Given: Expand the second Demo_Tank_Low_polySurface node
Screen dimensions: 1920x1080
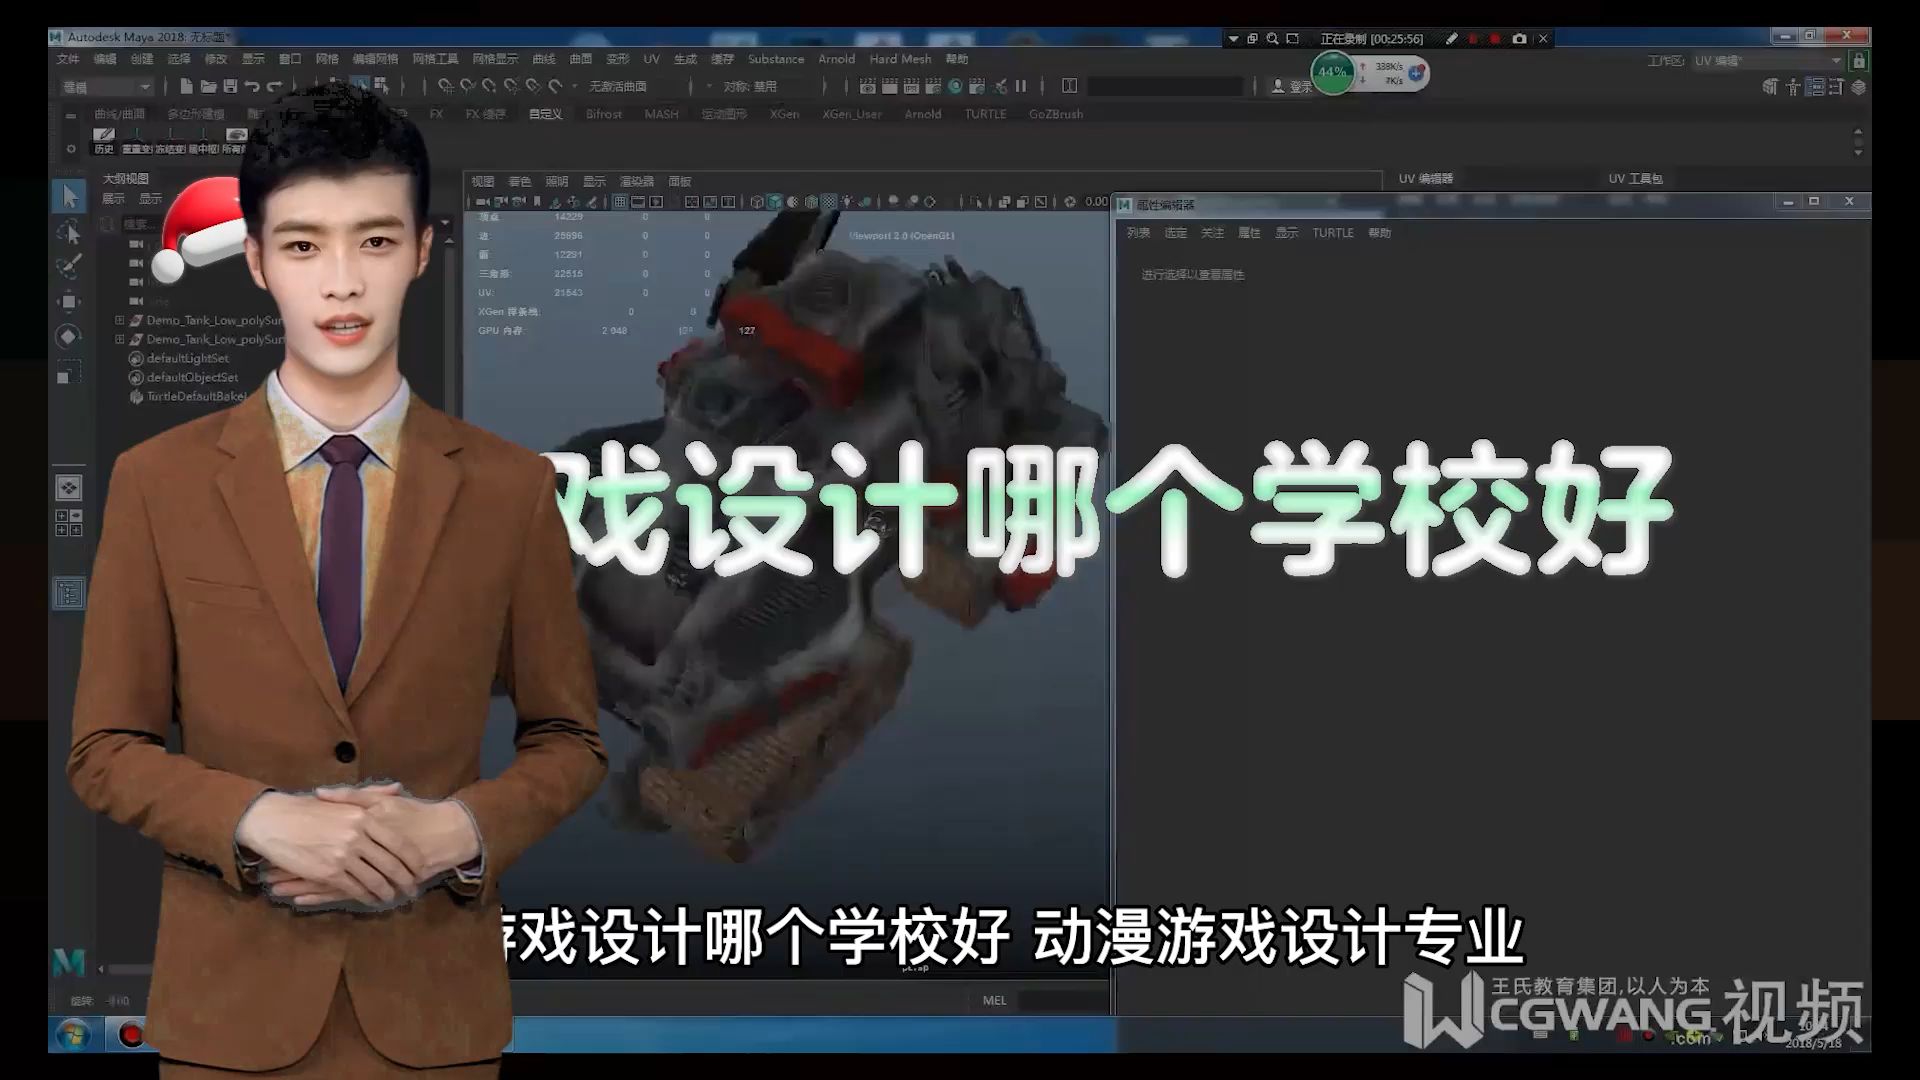Looking at the screenshot, I should pyautogui.click(x=120, y=340).
